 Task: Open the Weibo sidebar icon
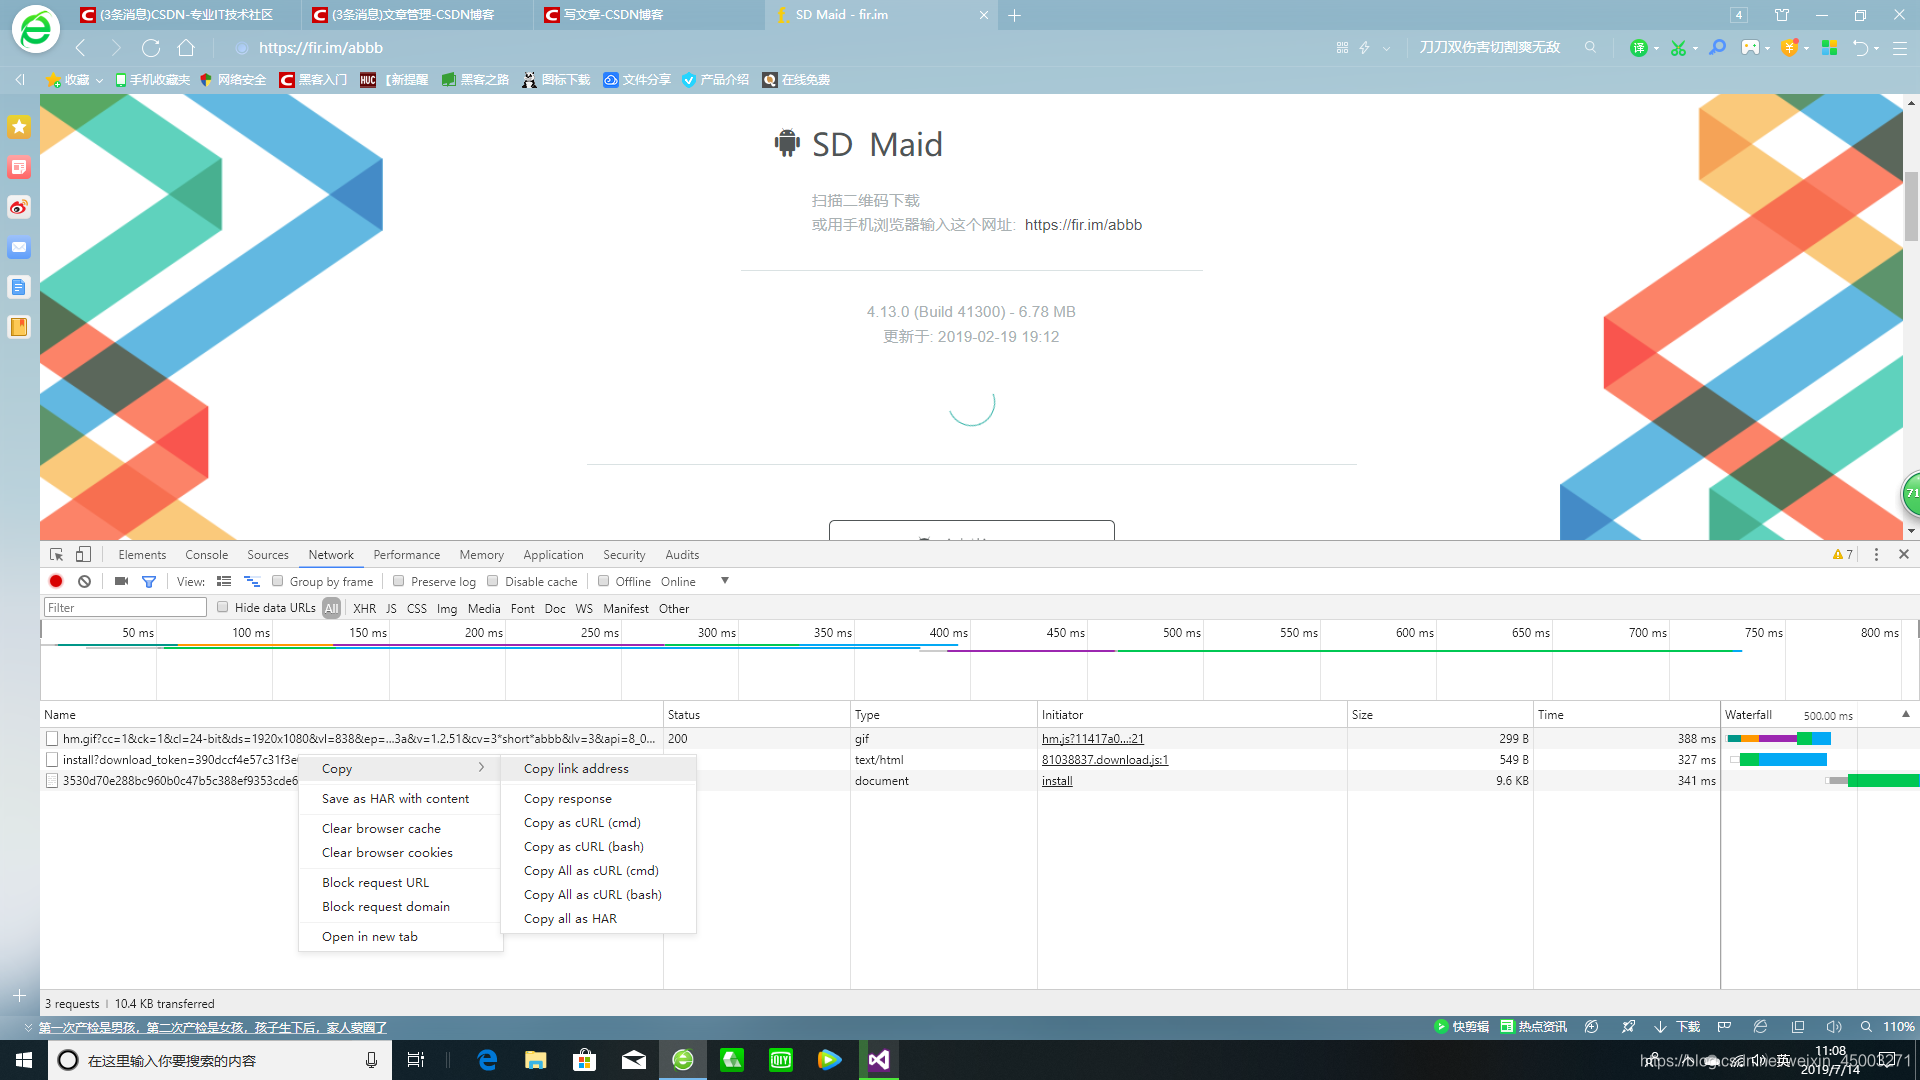19,207
